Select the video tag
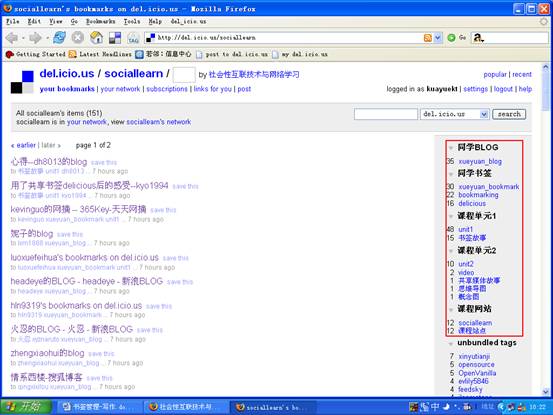The image size is (553, 415). pyautogui.click(x=466, y=273)
